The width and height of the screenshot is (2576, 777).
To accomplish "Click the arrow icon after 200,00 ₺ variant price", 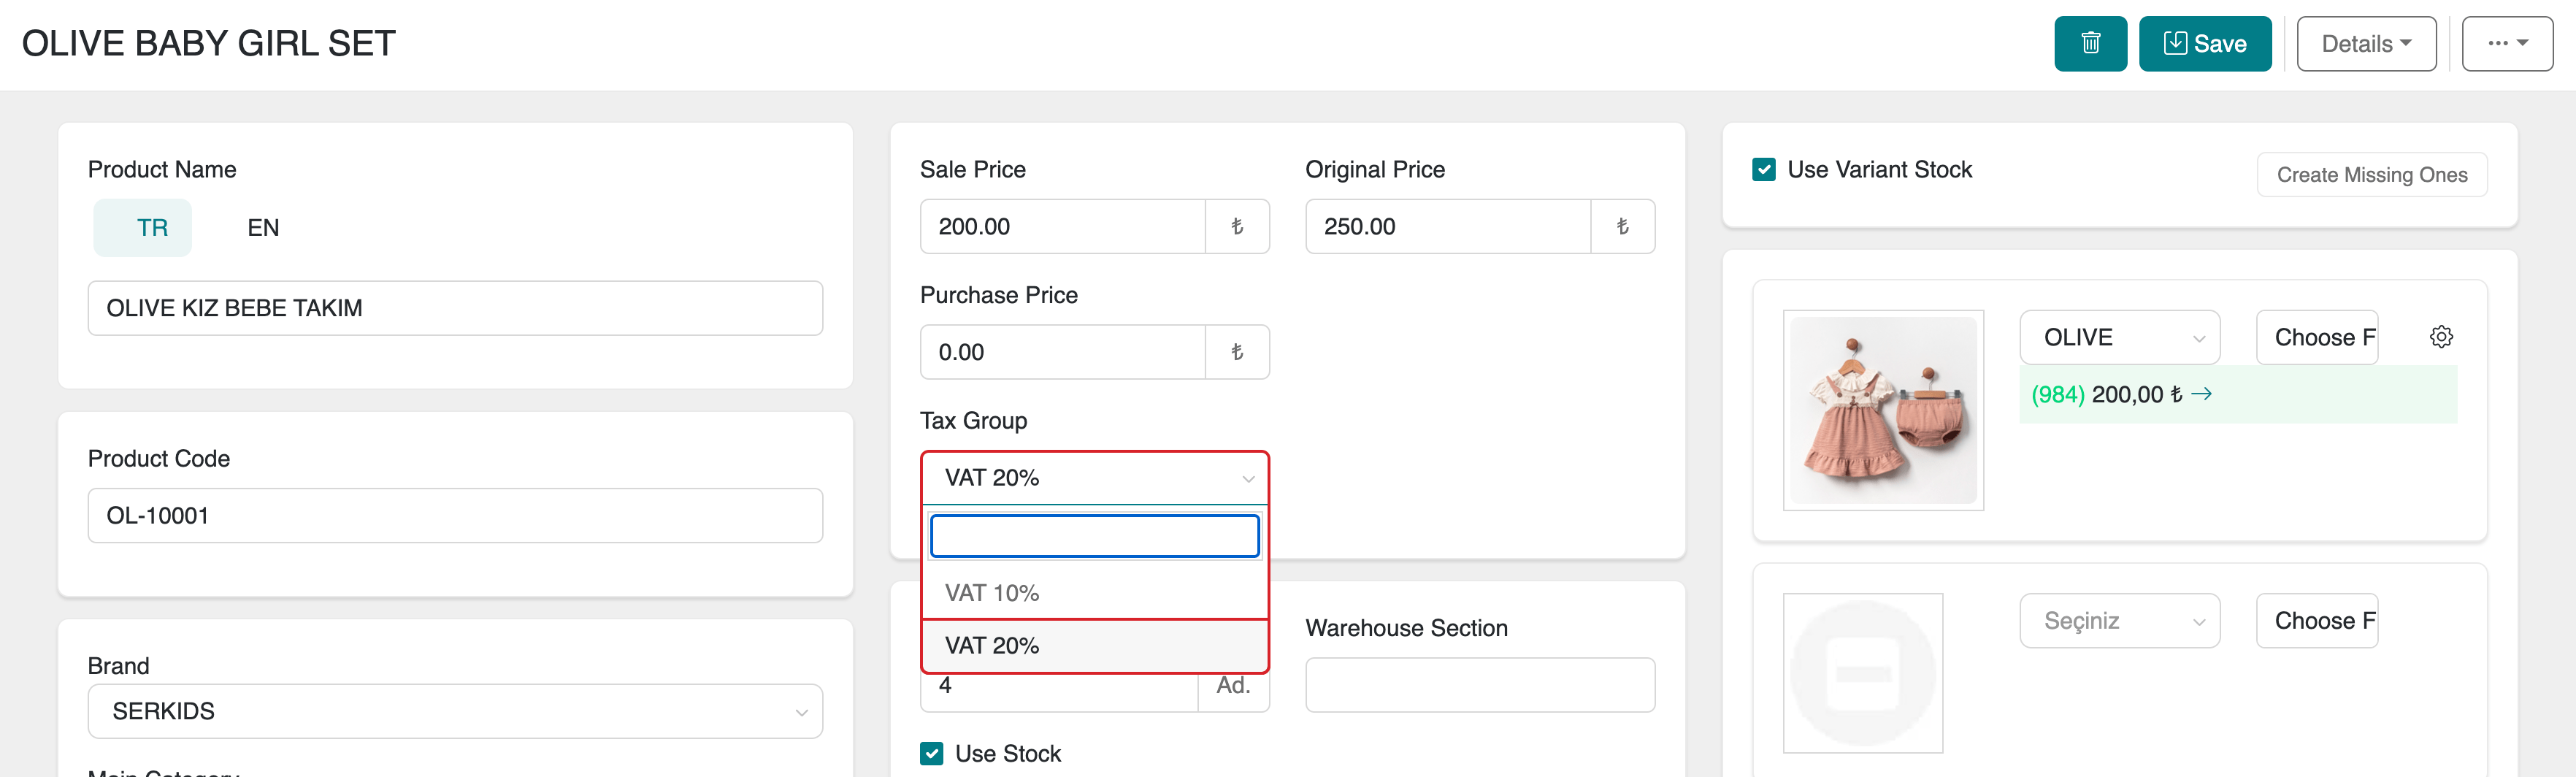I will [2201, 394].
